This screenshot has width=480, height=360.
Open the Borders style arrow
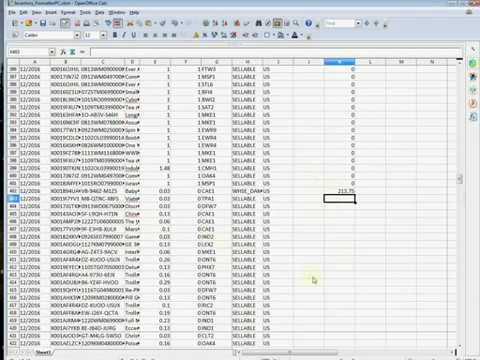[273, 35]
